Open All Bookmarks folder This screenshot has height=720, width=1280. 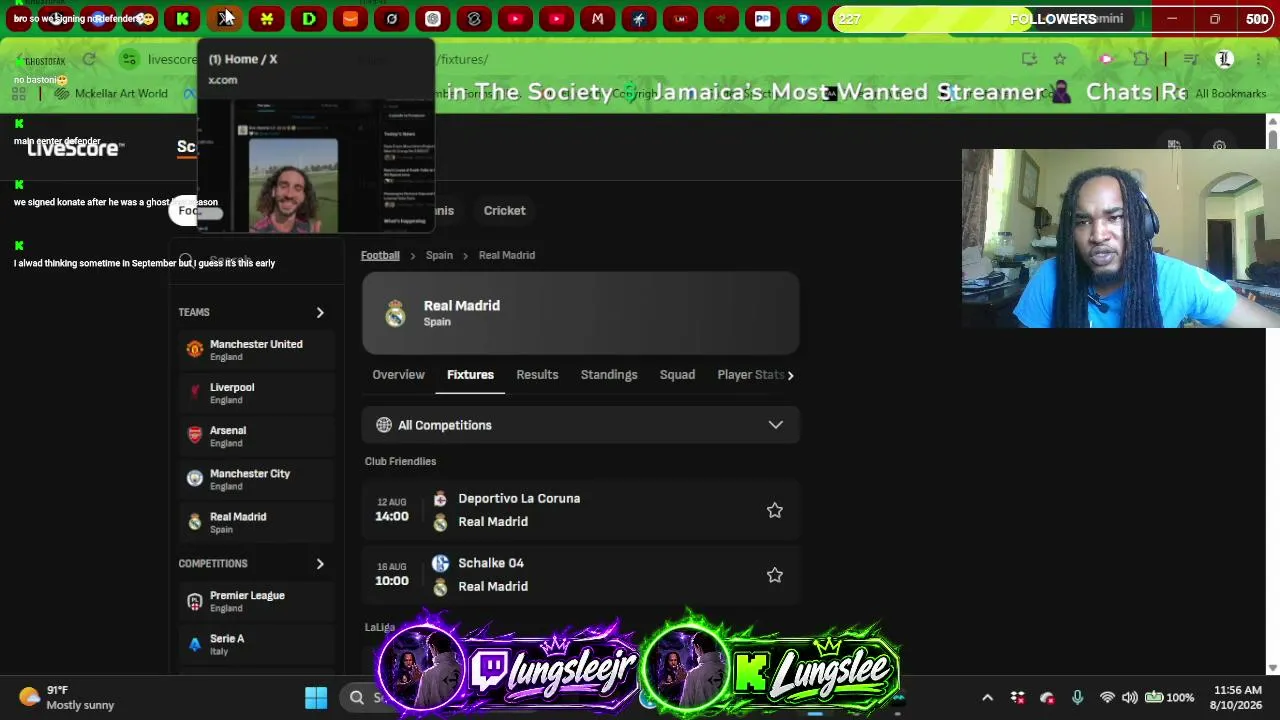pos(1222,93)
